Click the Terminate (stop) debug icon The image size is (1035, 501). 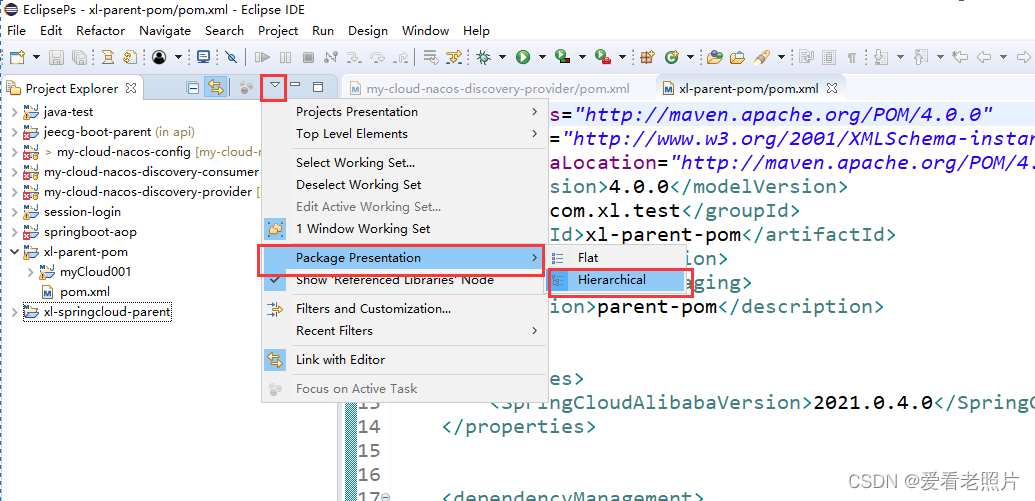(308, 57)
